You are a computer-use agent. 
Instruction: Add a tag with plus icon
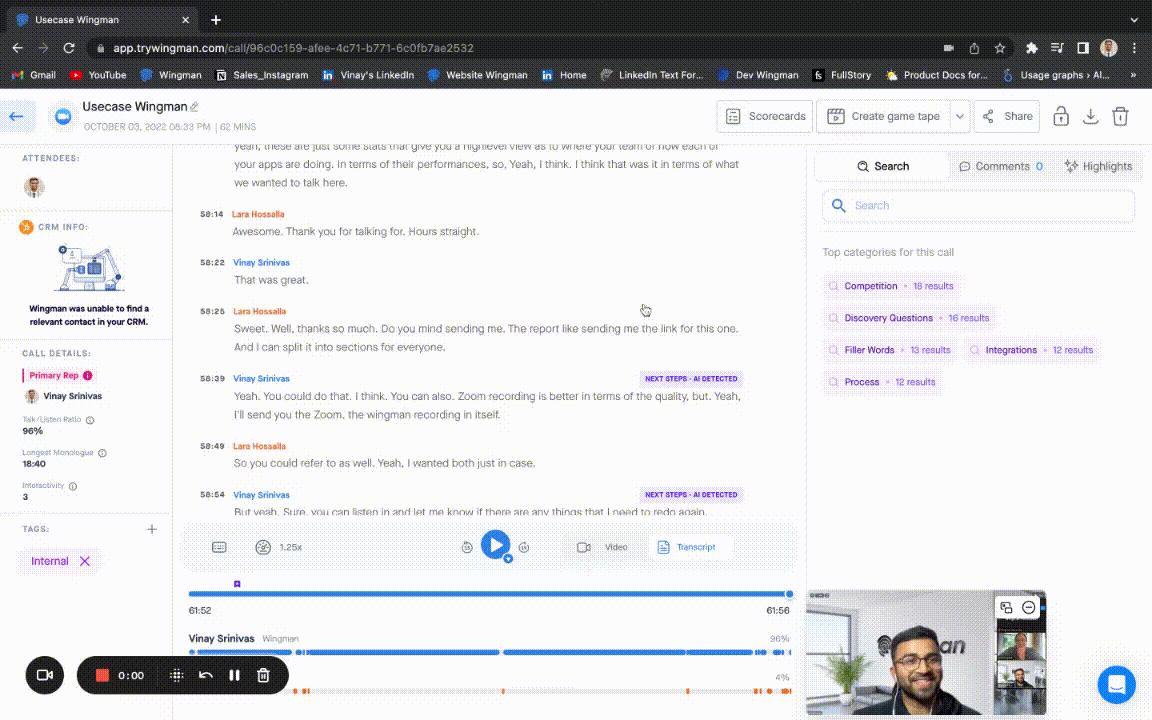point(151,529)
